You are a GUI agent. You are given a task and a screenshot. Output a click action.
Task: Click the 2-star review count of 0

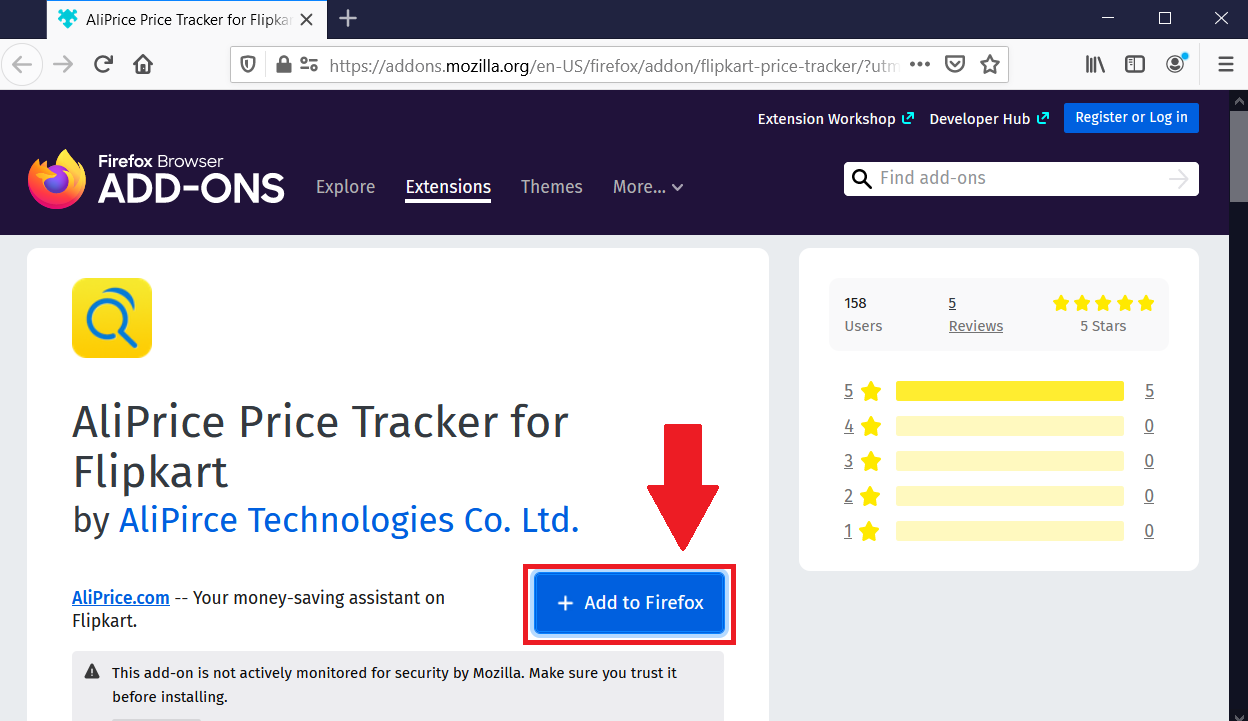(1149, 496)
